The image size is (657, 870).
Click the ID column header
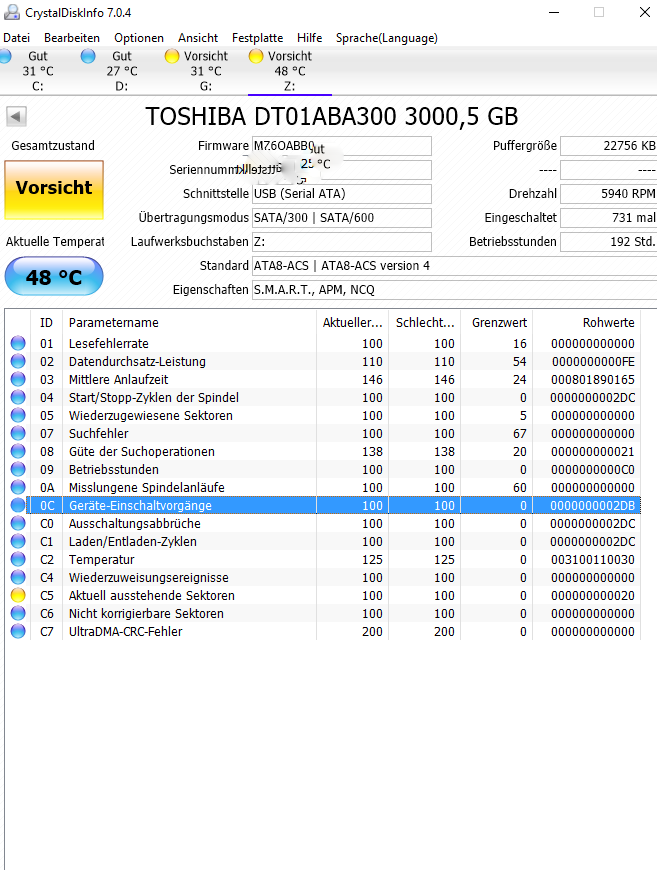pos(47,322)
